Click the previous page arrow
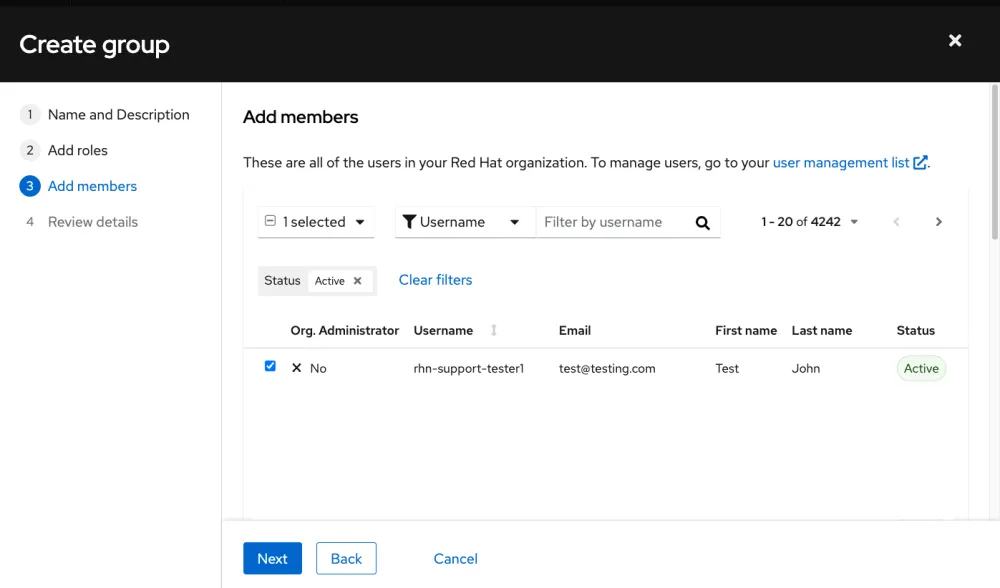The height and width of the screenshot is (588, 1000). (x=896, y=222)
